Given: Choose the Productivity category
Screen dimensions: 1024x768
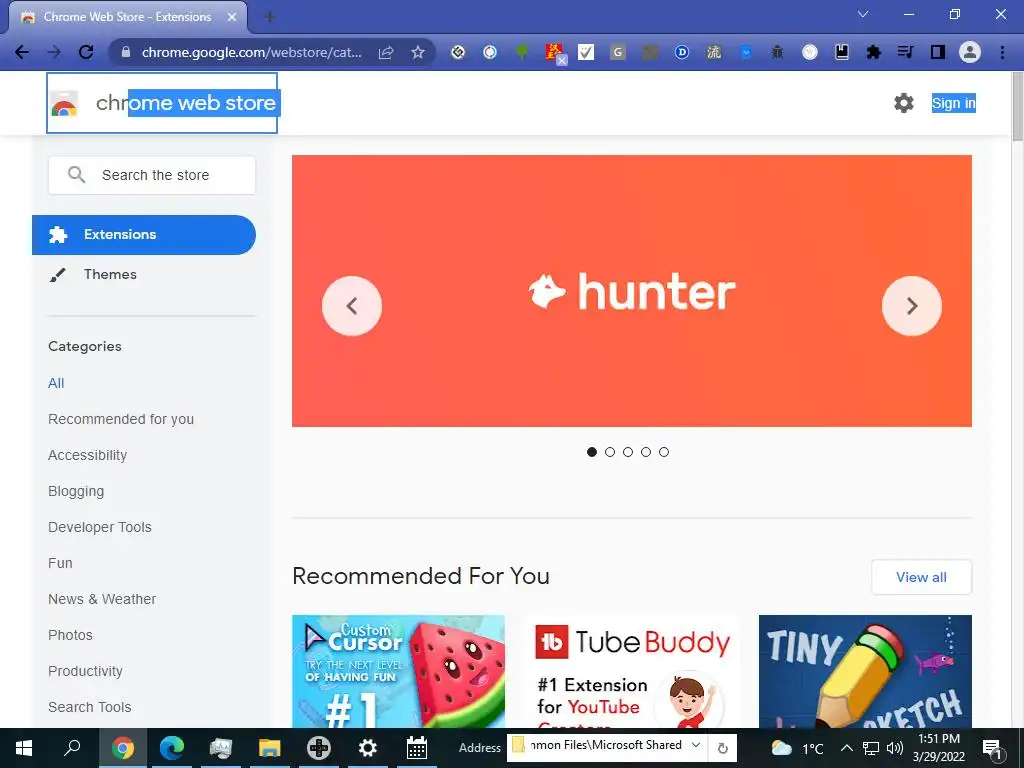Looking at the screenshot, I should tap(86, 671).
